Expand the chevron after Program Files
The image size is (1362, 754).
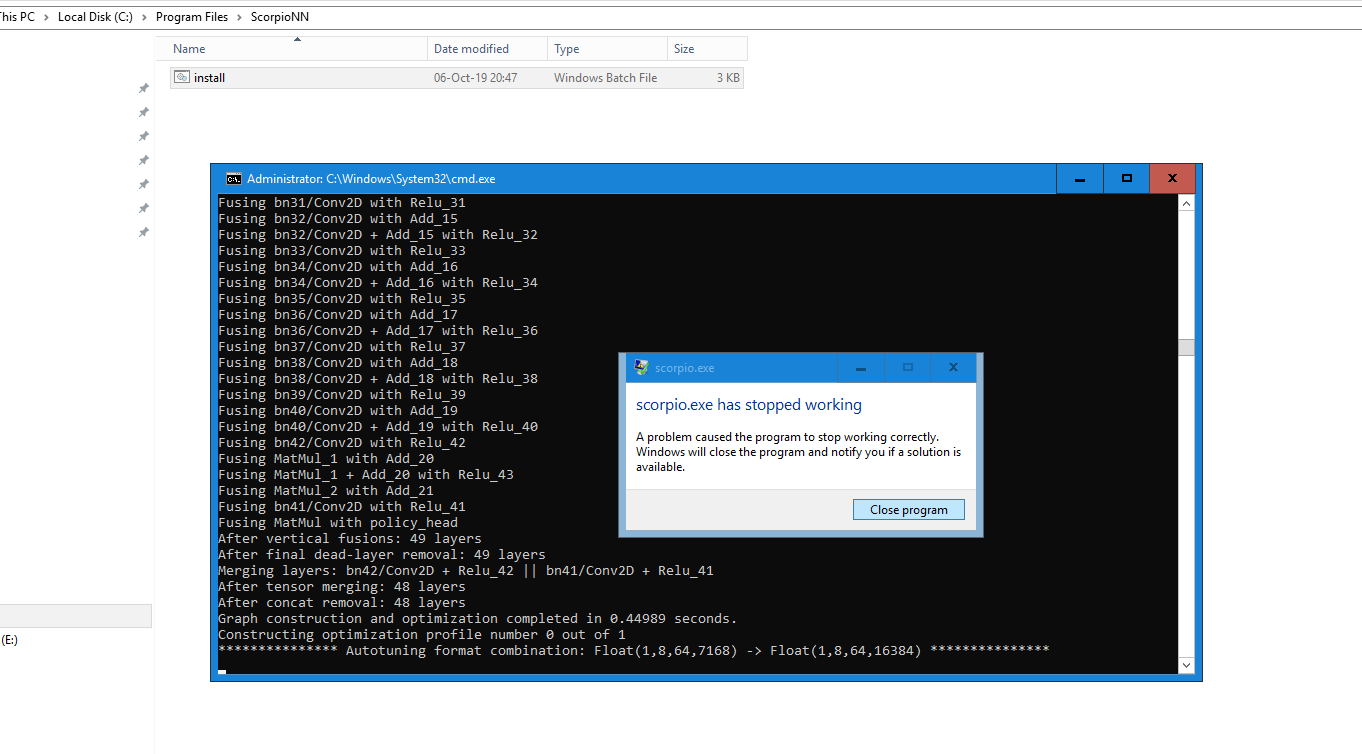240,17
